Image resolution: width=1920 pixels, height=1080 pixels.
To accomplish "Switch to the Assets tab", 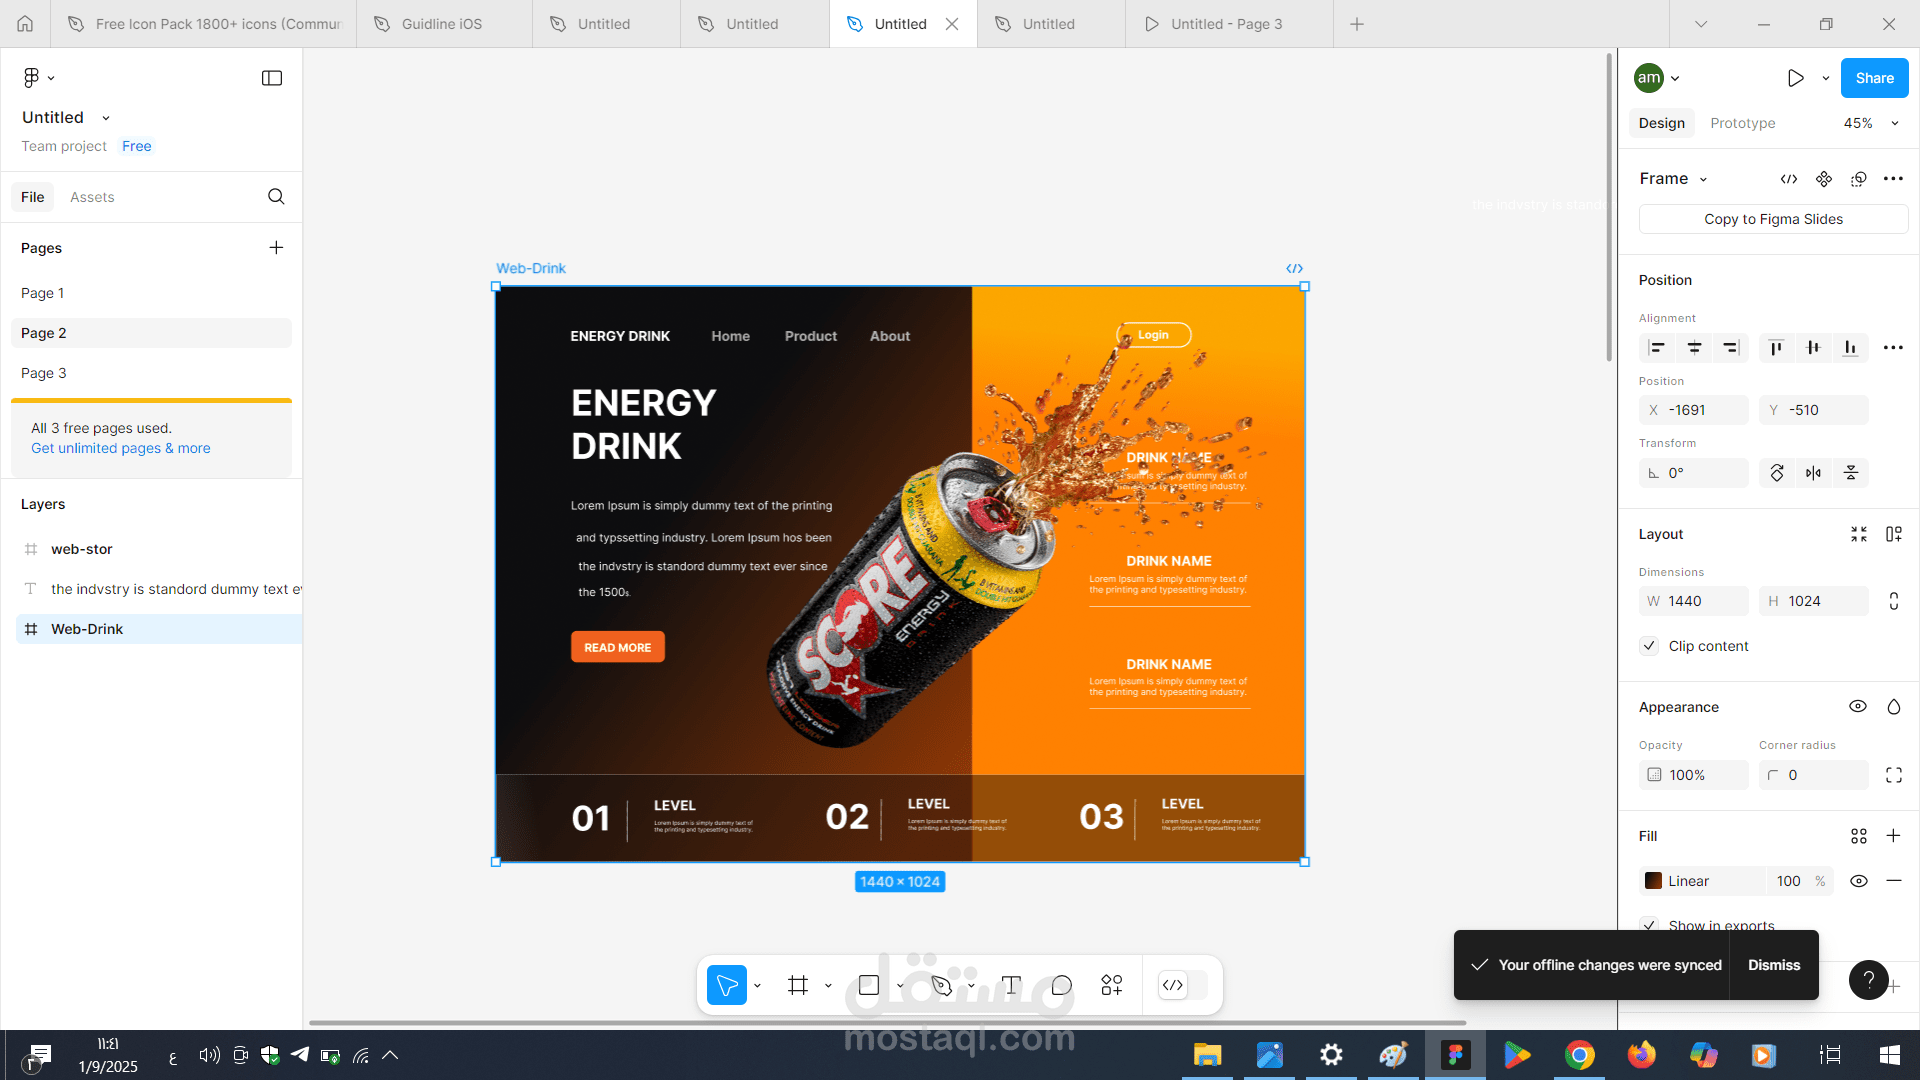I will click(92, 197).
